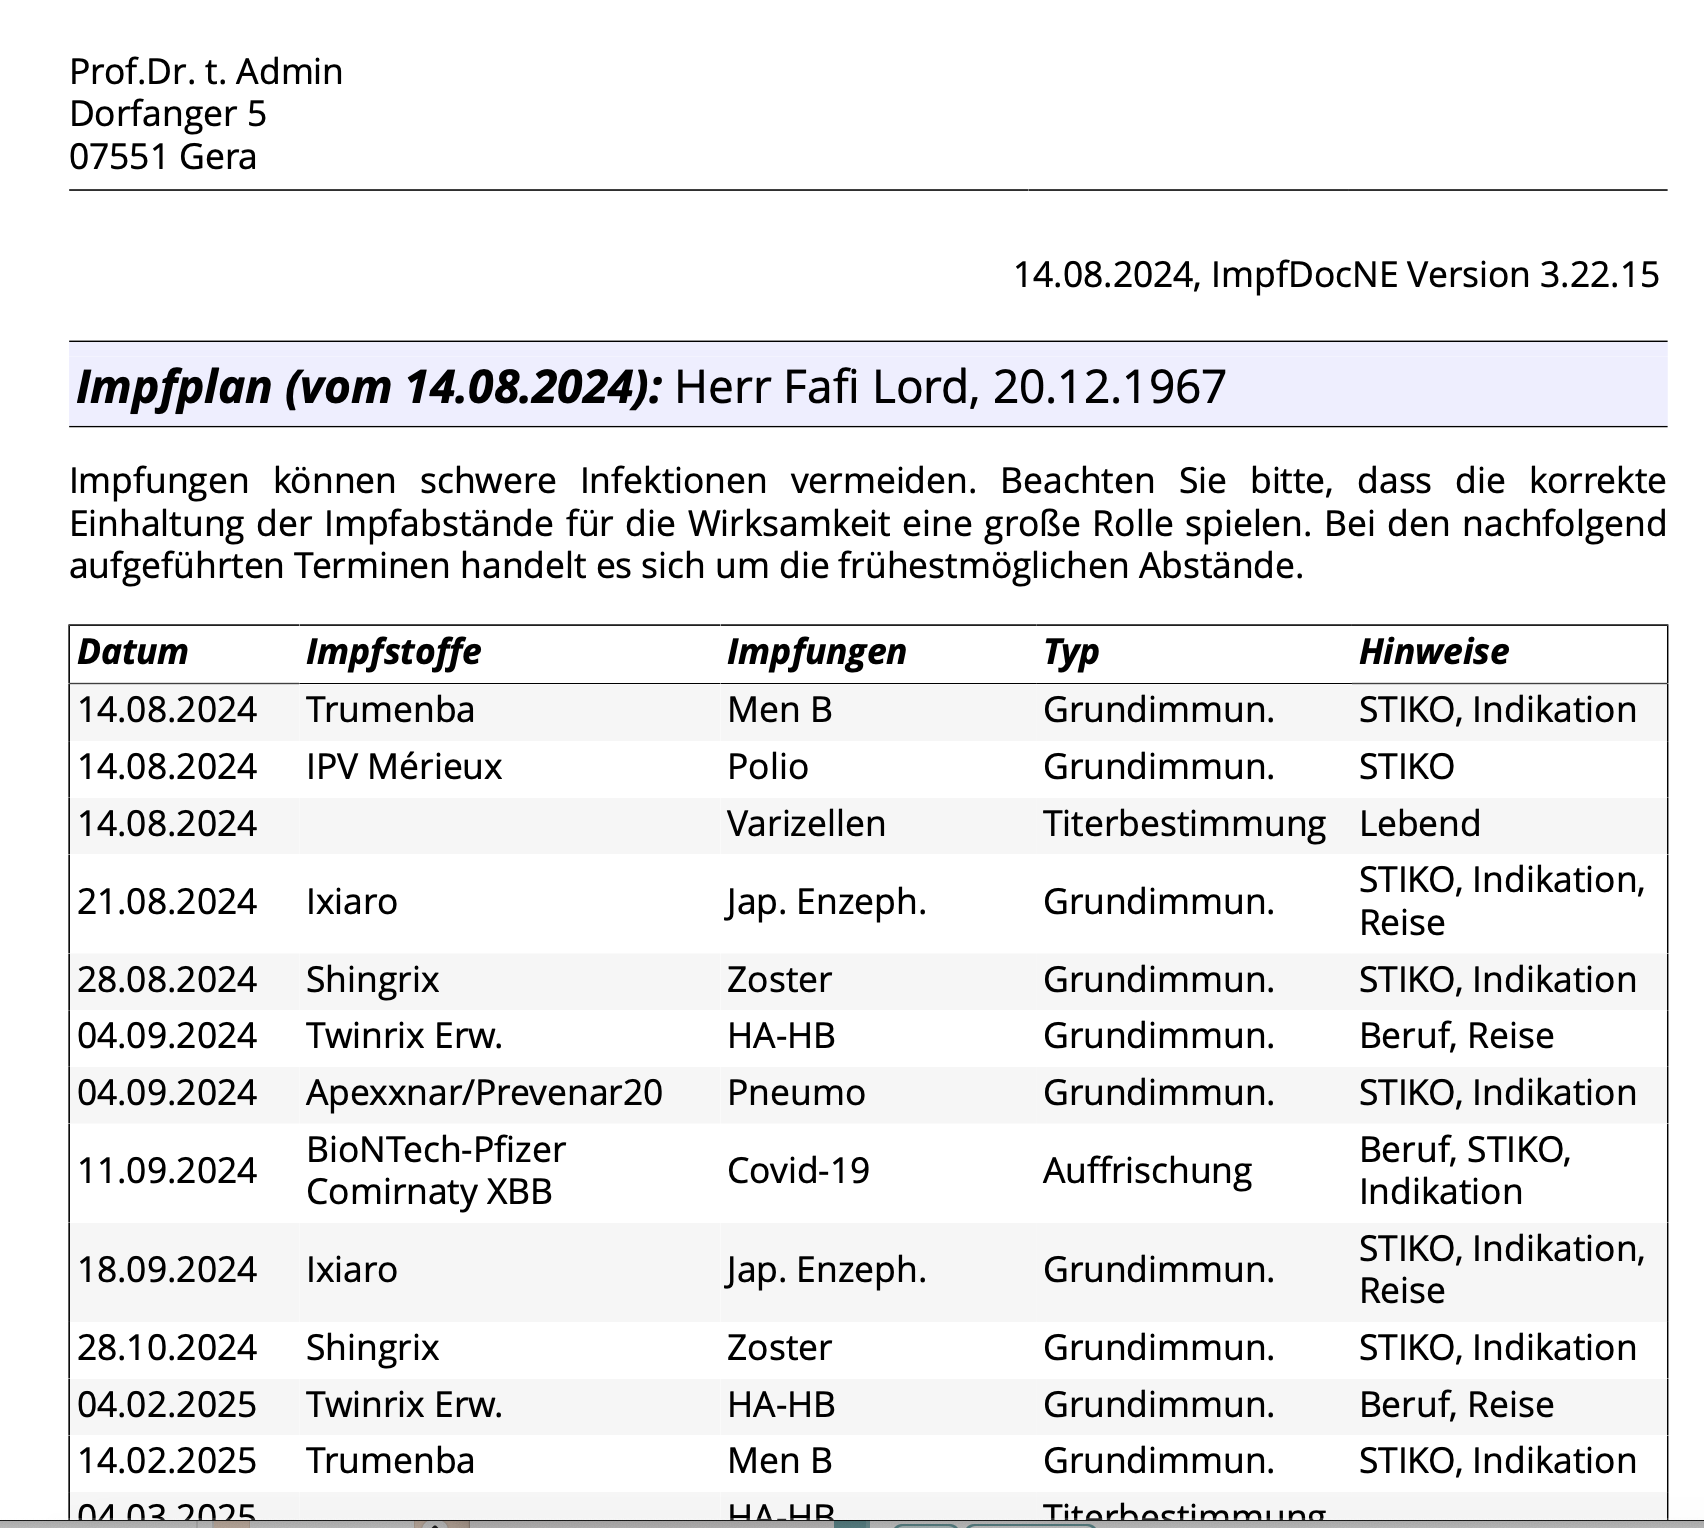Image resolution: width=1704 pixels, height=1528 pixels.
Task: Select the 'BioNTech-Pfizer Comirnaty XBB' cell
Action: pyautogui.click(x=436, y=1171)
